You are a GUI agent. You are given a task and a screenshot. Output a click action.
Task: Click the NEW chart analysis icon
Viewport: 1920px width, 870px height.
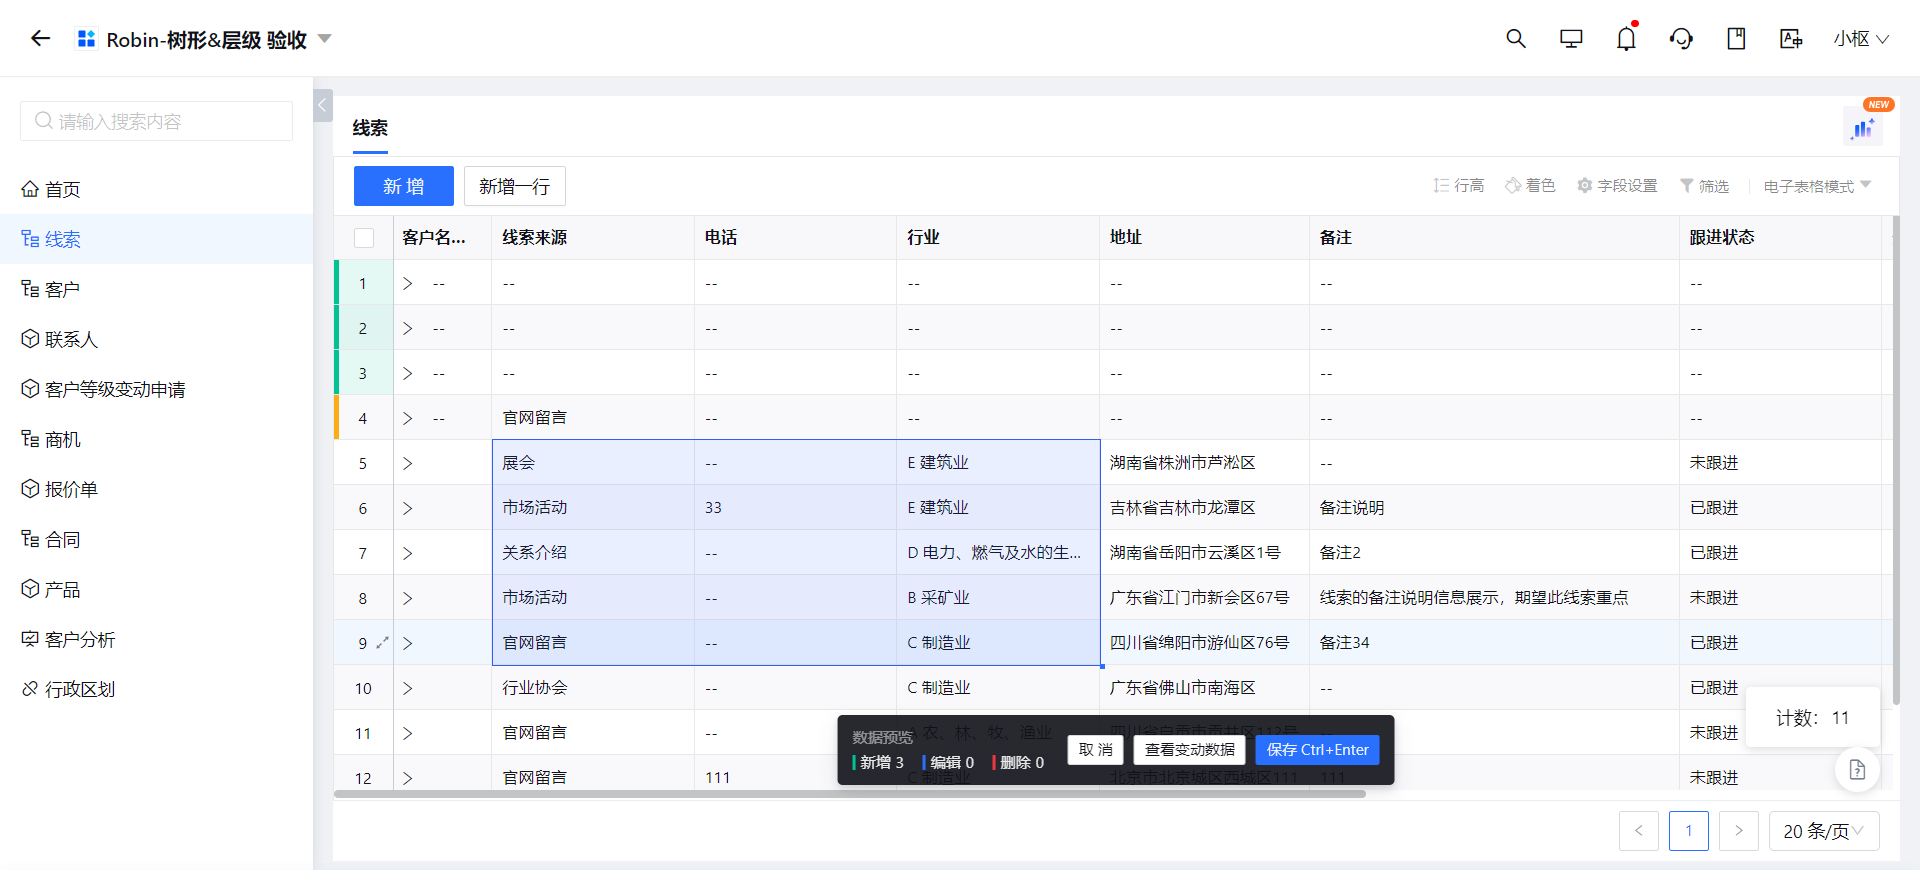[x=1863, y=128]
